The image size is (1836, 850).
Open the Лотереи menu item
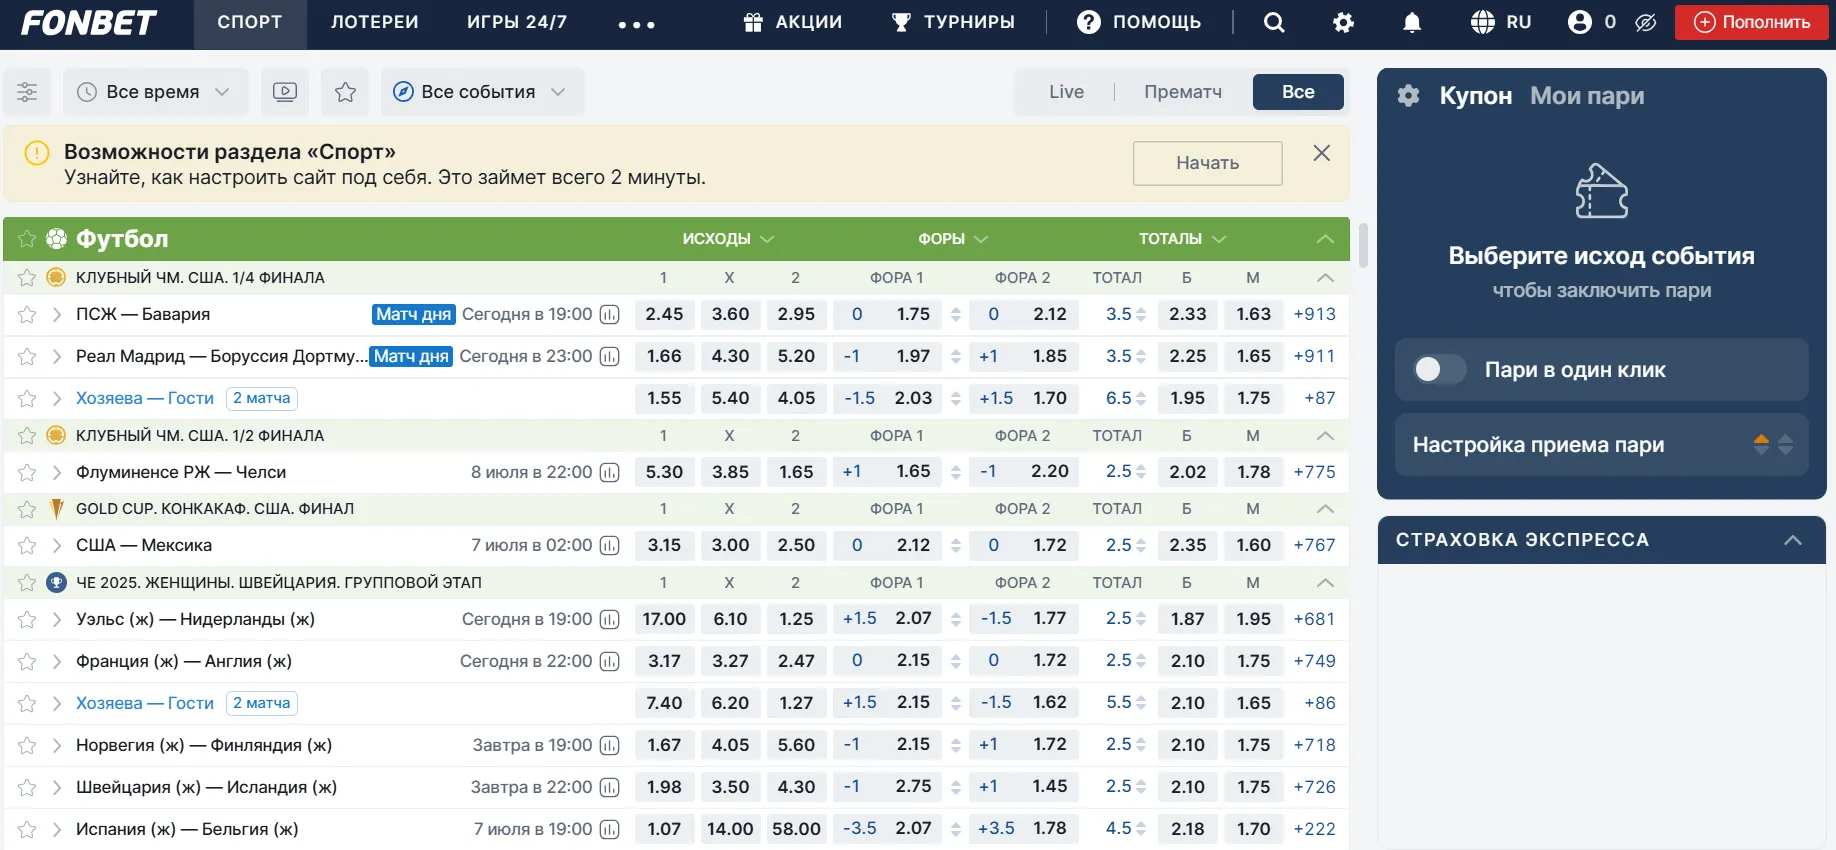tap(374, 22)
